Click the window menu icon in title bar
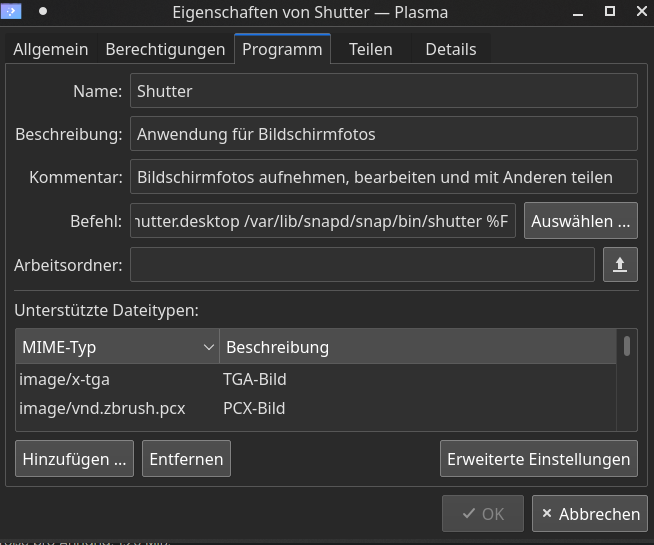This screenshot has width=654, height=545. point(14,11)
